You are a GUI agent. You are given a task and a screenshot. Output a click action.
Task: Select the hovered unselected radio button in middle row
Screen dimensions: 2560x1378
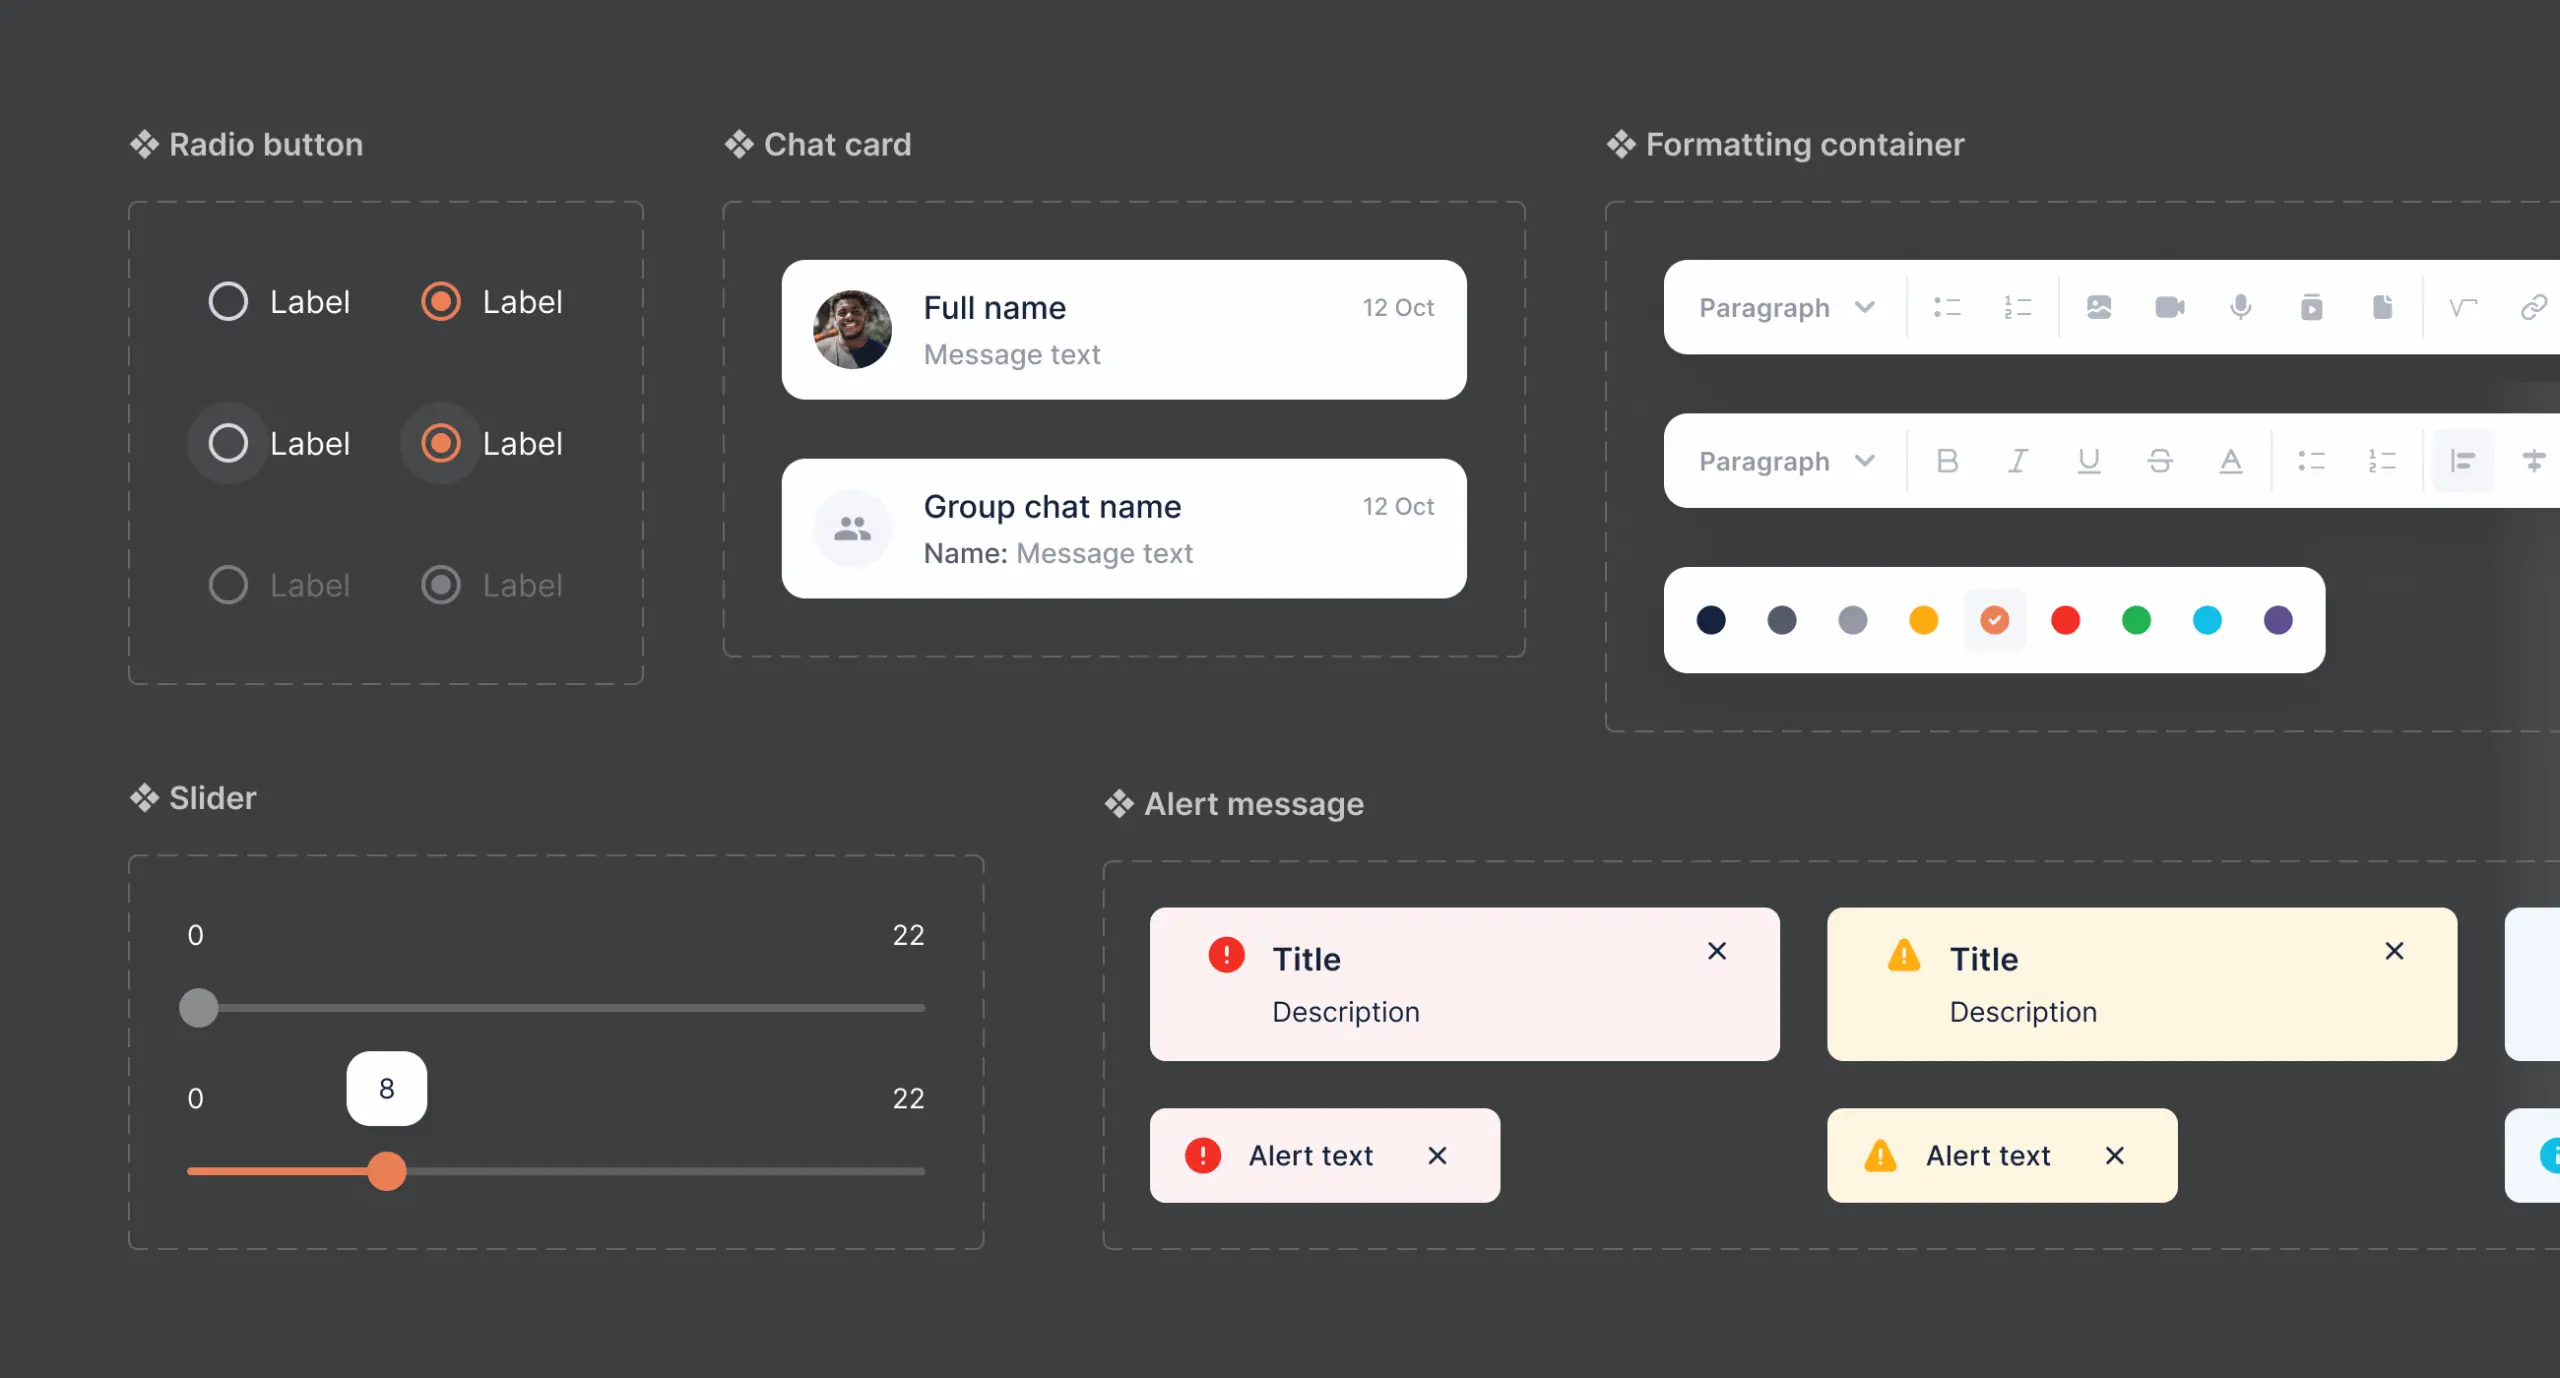pyautogui.click(x=228, y=443)
